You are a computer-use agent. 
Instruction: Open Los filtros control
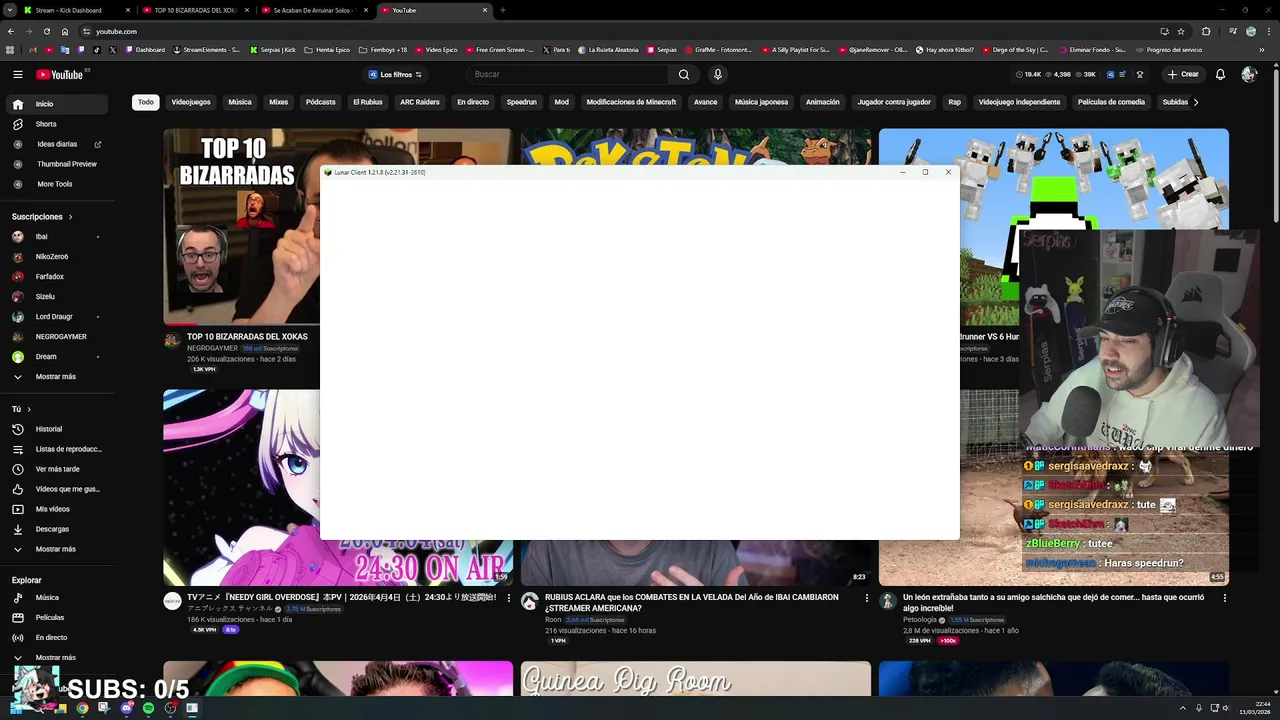[395, 74]
